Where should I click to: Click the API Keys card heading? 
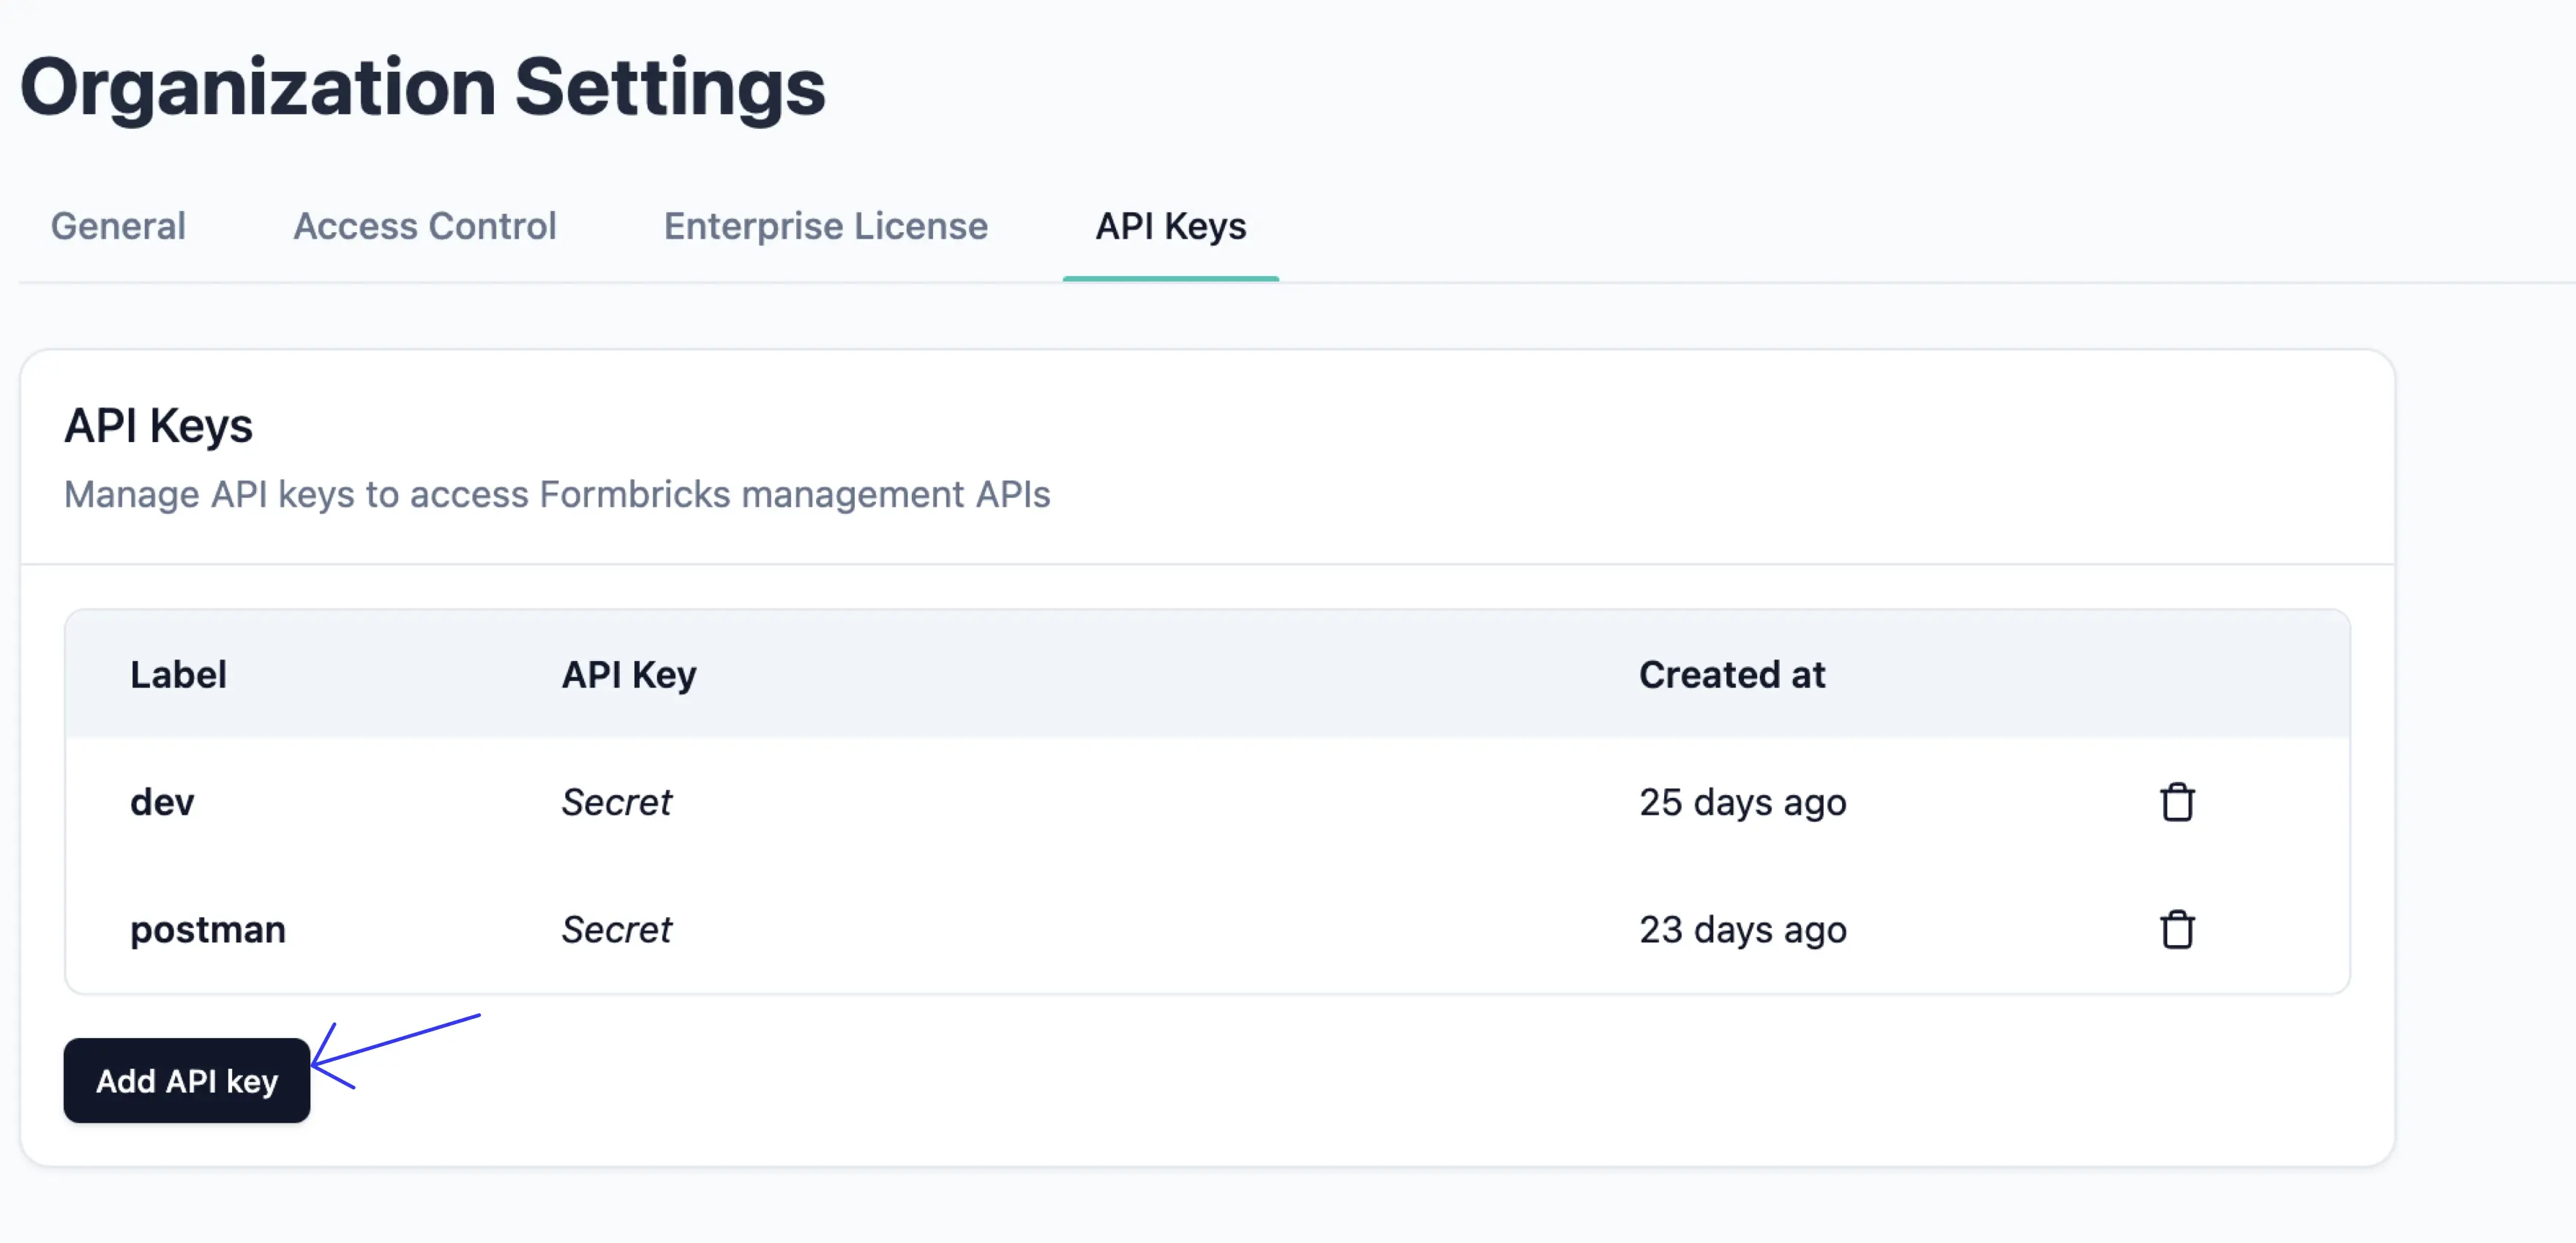[158, 426]
